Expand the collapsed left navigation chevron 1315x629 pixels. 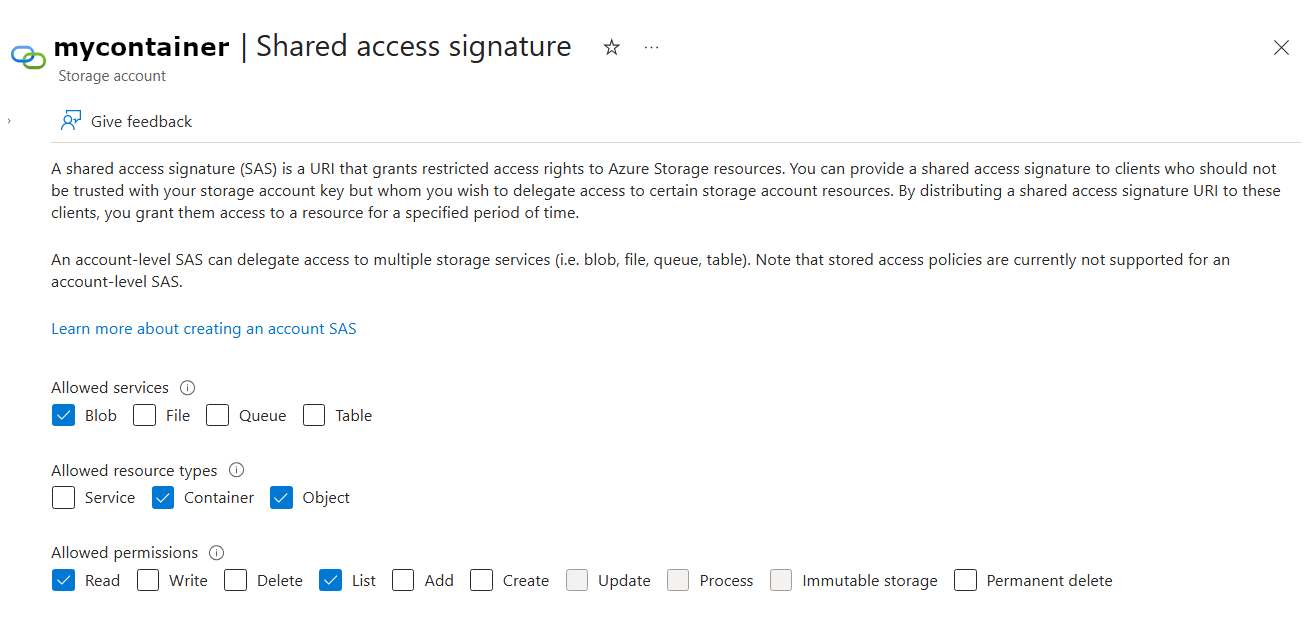tap(9, 121)
